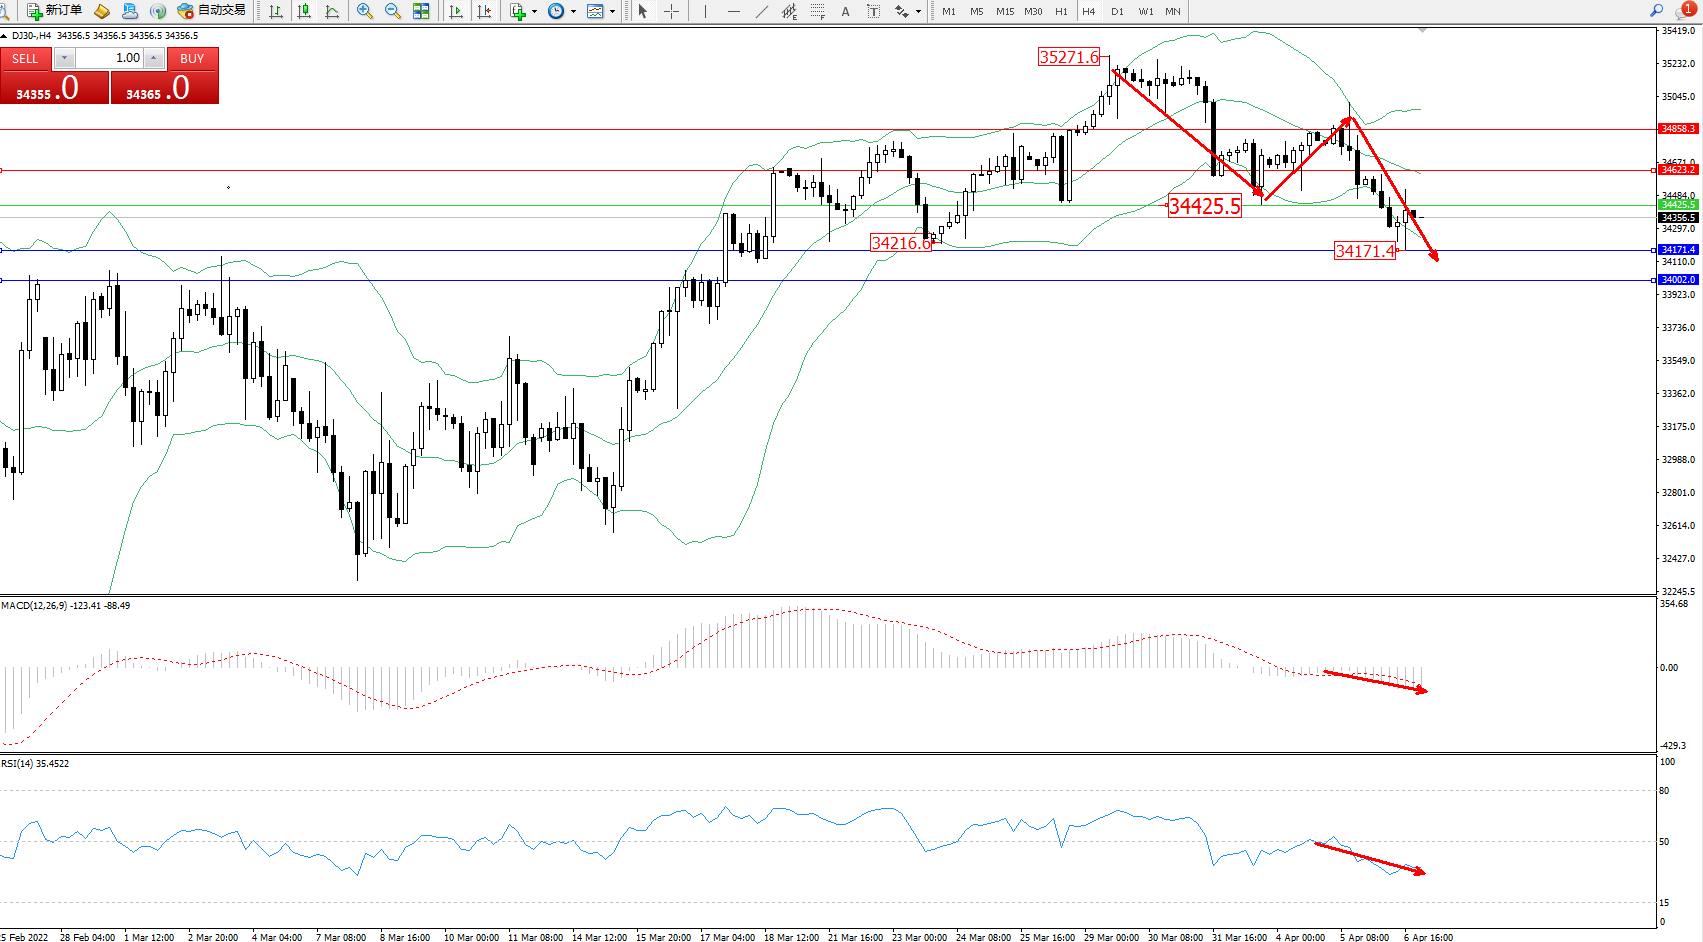Open the chart templates dropdown
Viewport: 1703px width, 942px height.
point(612,11)
